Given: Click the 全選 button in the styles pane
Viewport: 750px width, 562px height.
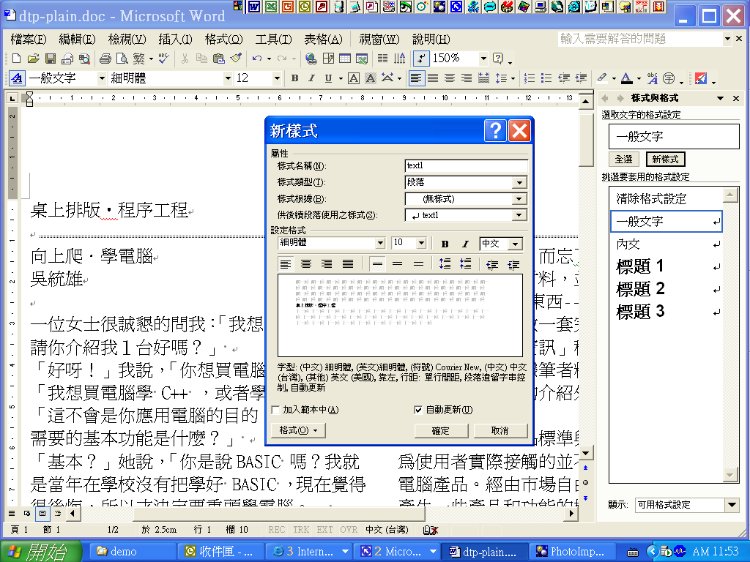Looking at the screenshot, I should click(x=623, y=159).
